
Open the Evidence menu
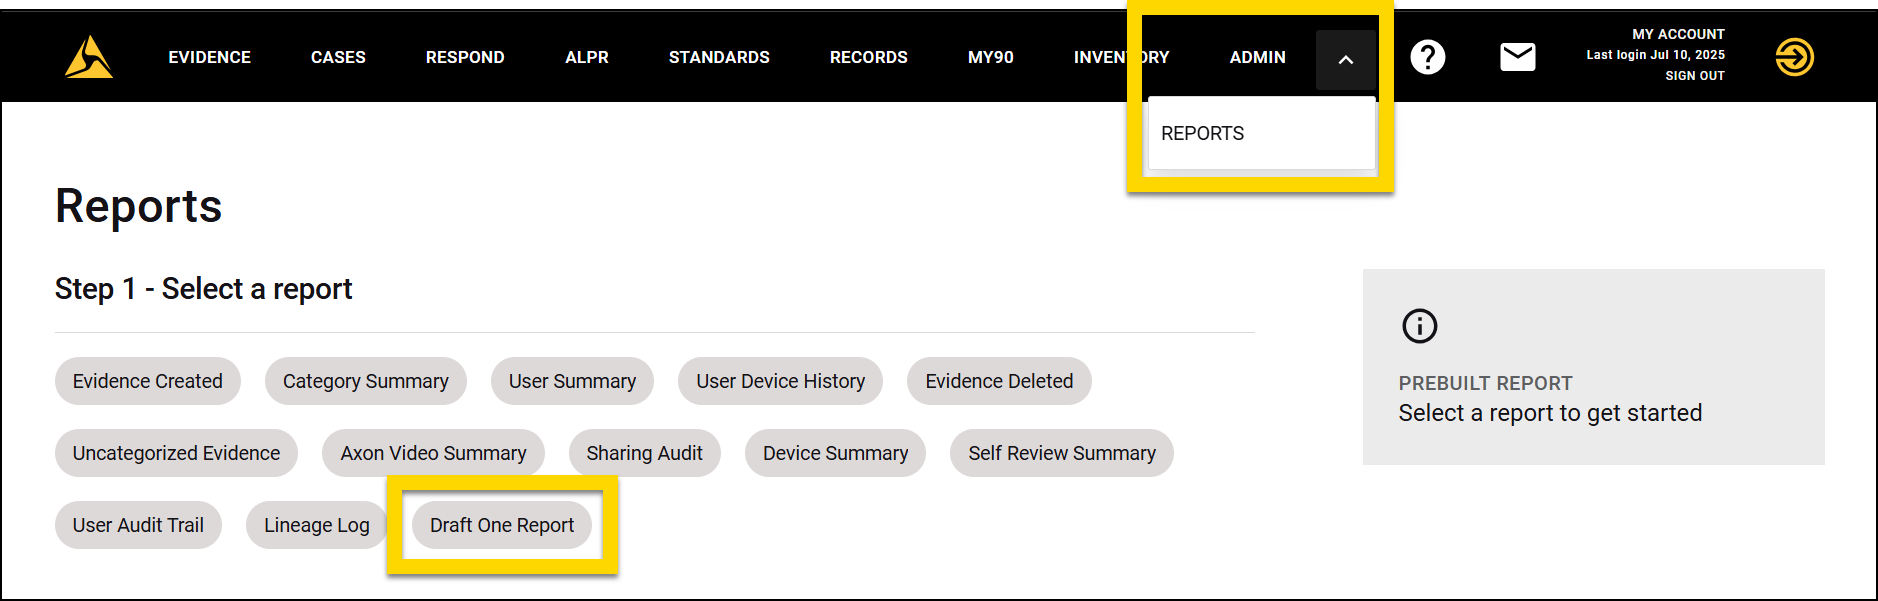pos(209,57)
